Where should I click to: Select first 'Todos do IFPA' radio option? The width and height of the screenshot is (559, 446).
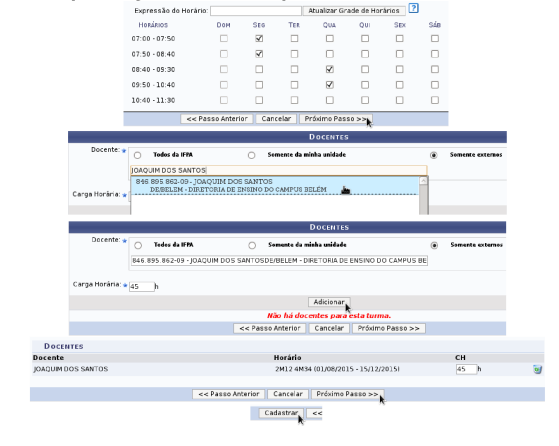pyautogui.click(x=138, y=155)
